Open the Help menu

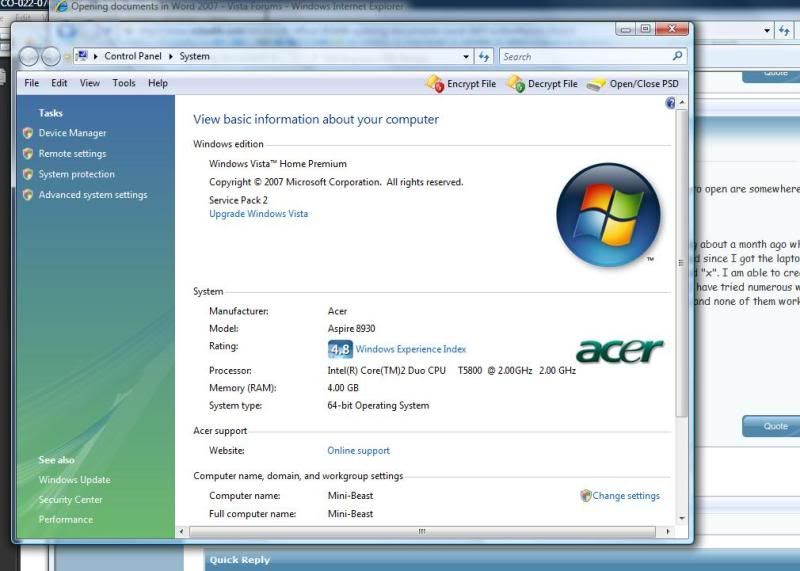click(158, 83)
